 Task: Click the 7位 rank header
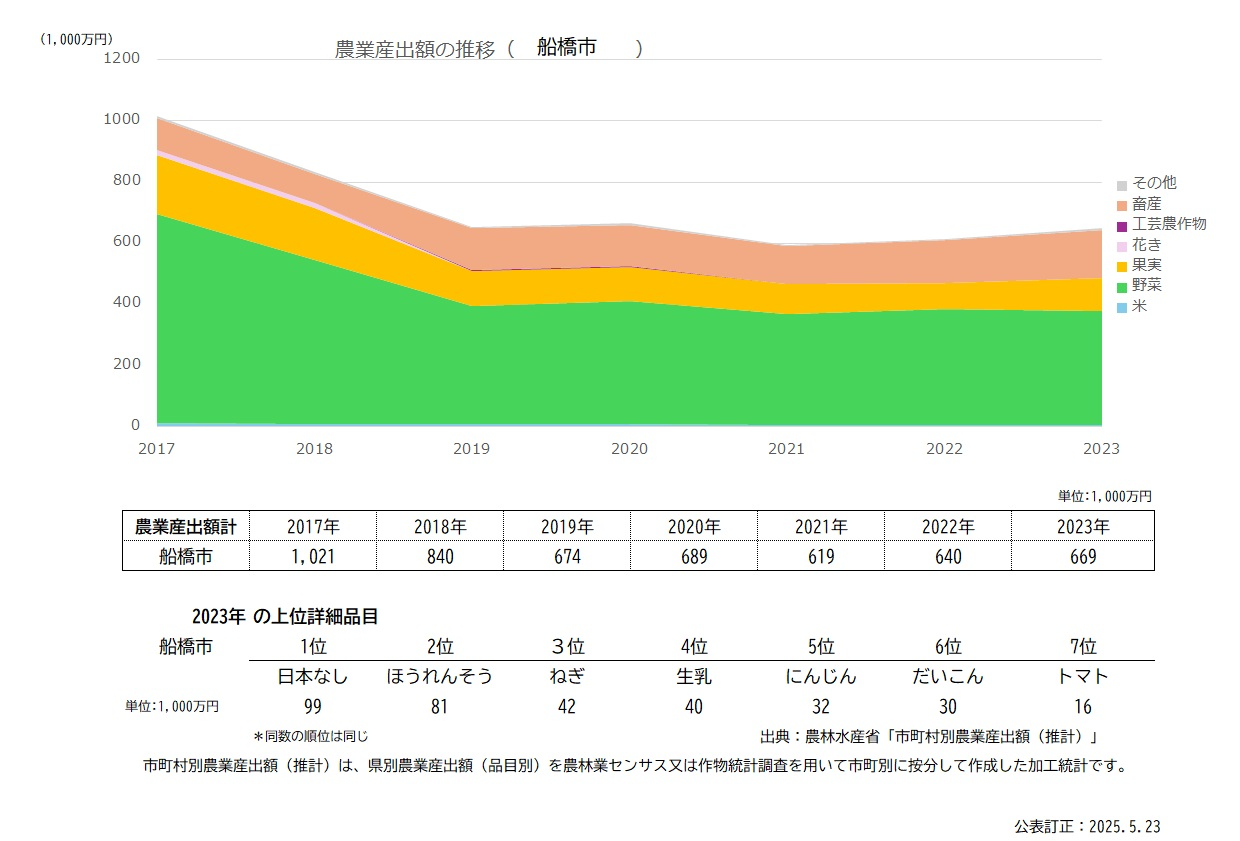click(x=1082, y=646)
